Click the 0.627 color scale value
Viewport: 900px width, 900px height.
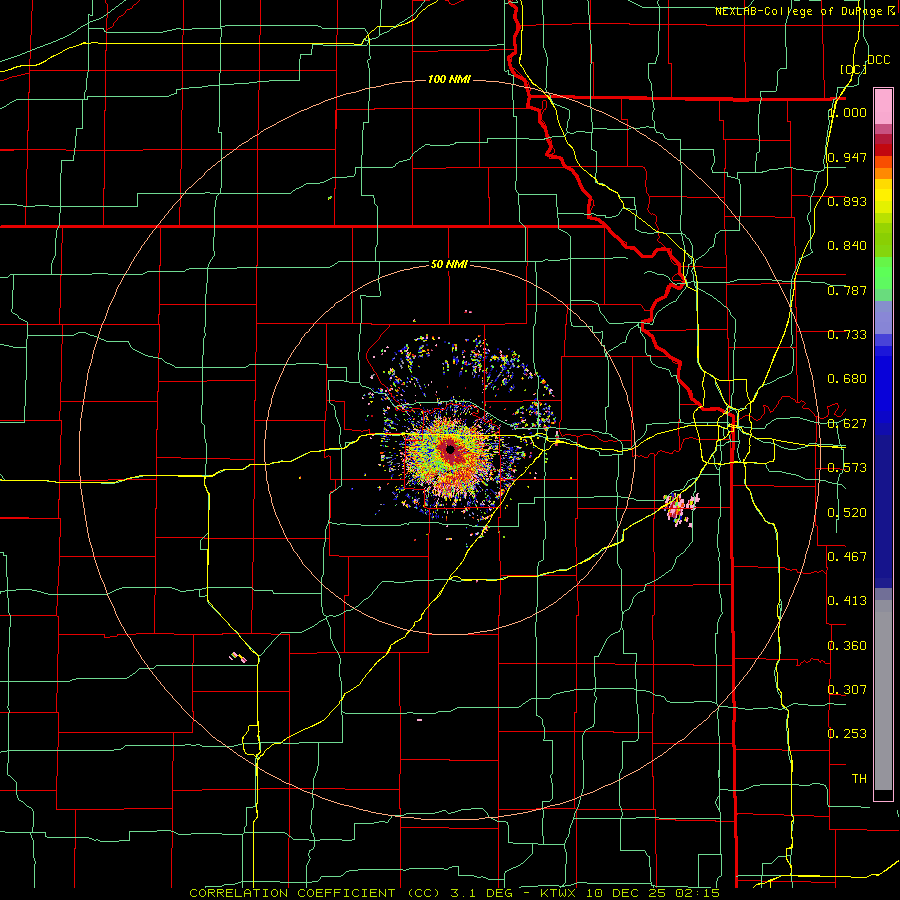pyautogui.click(x=847, y=424)
